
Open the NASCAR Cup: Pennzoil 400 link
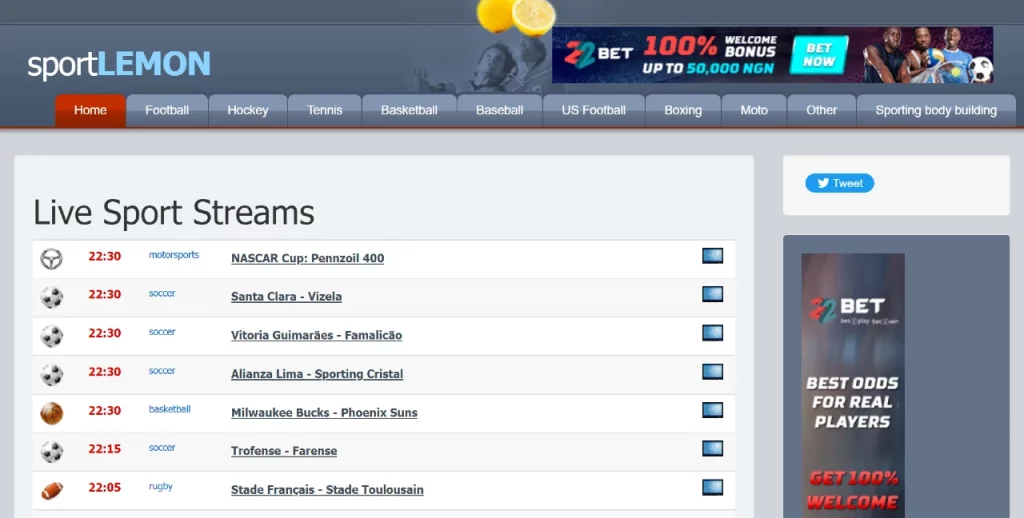click(x=308, y=258)
